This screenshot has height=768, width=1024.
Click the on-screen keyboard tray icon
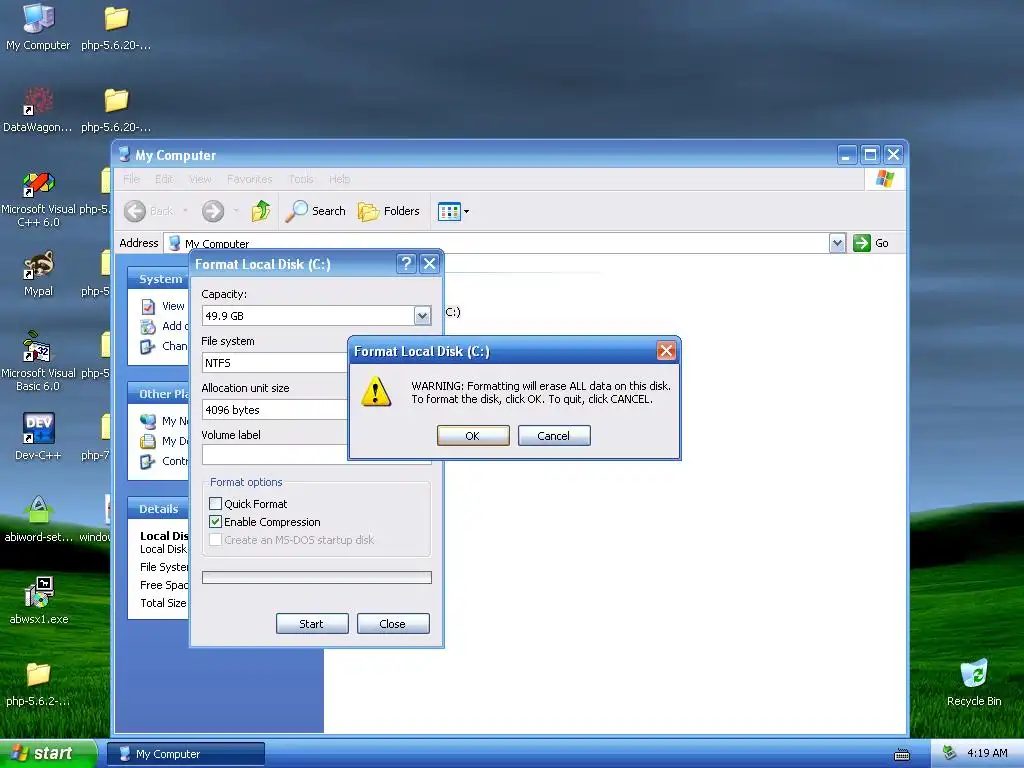click(x=902, y=755)
